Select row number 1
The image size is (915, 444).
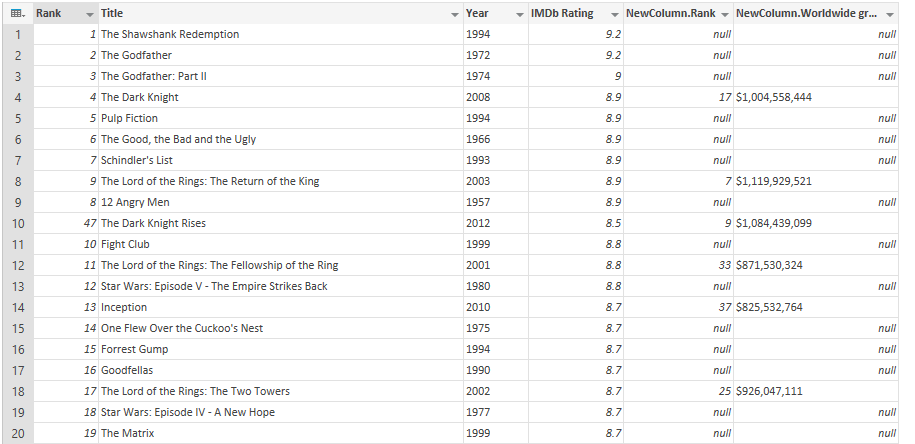tap(17, 34)
